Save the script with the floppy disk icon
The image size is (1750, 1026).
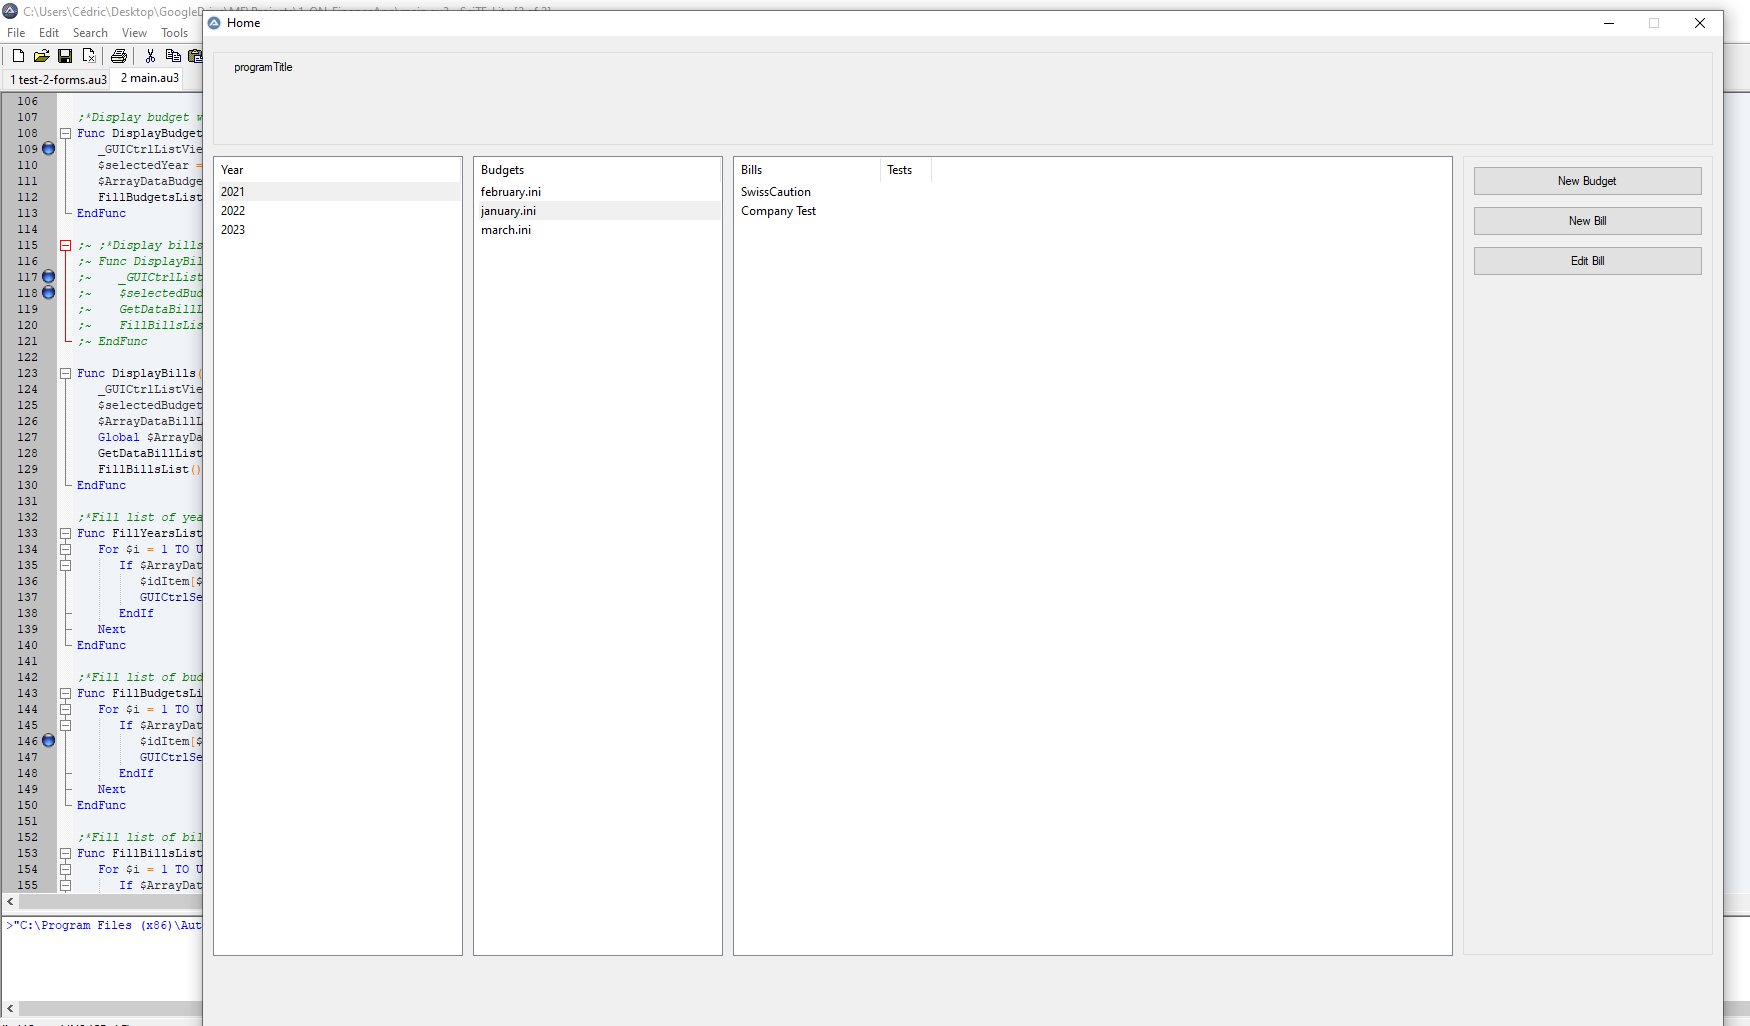click(65, 56)
